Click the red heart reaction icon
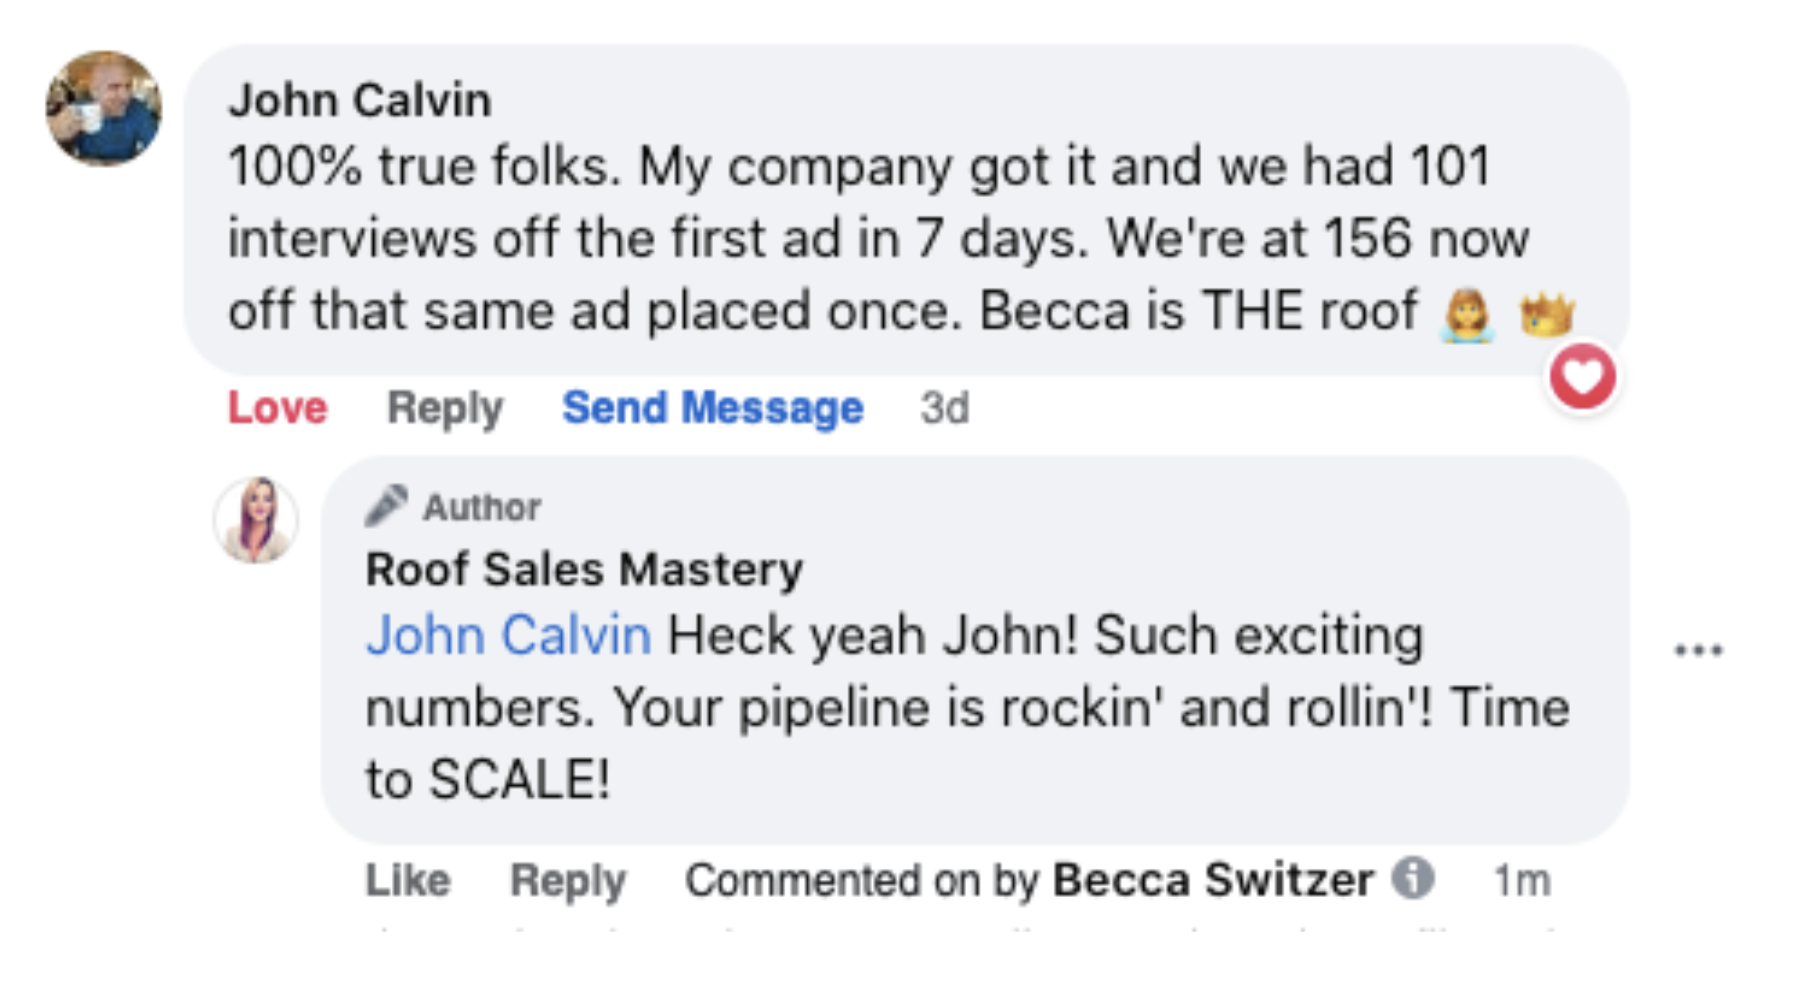Image resolution: width=1794 pixels, height=998 pixels. [1582, 377]
